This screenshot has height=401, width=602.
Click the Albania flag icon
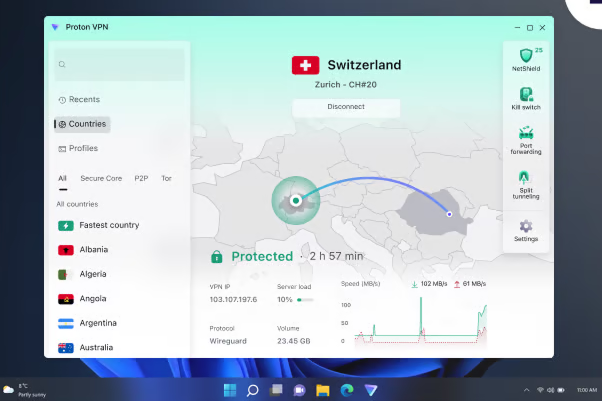pyautogui.click(x=66, y=250)
